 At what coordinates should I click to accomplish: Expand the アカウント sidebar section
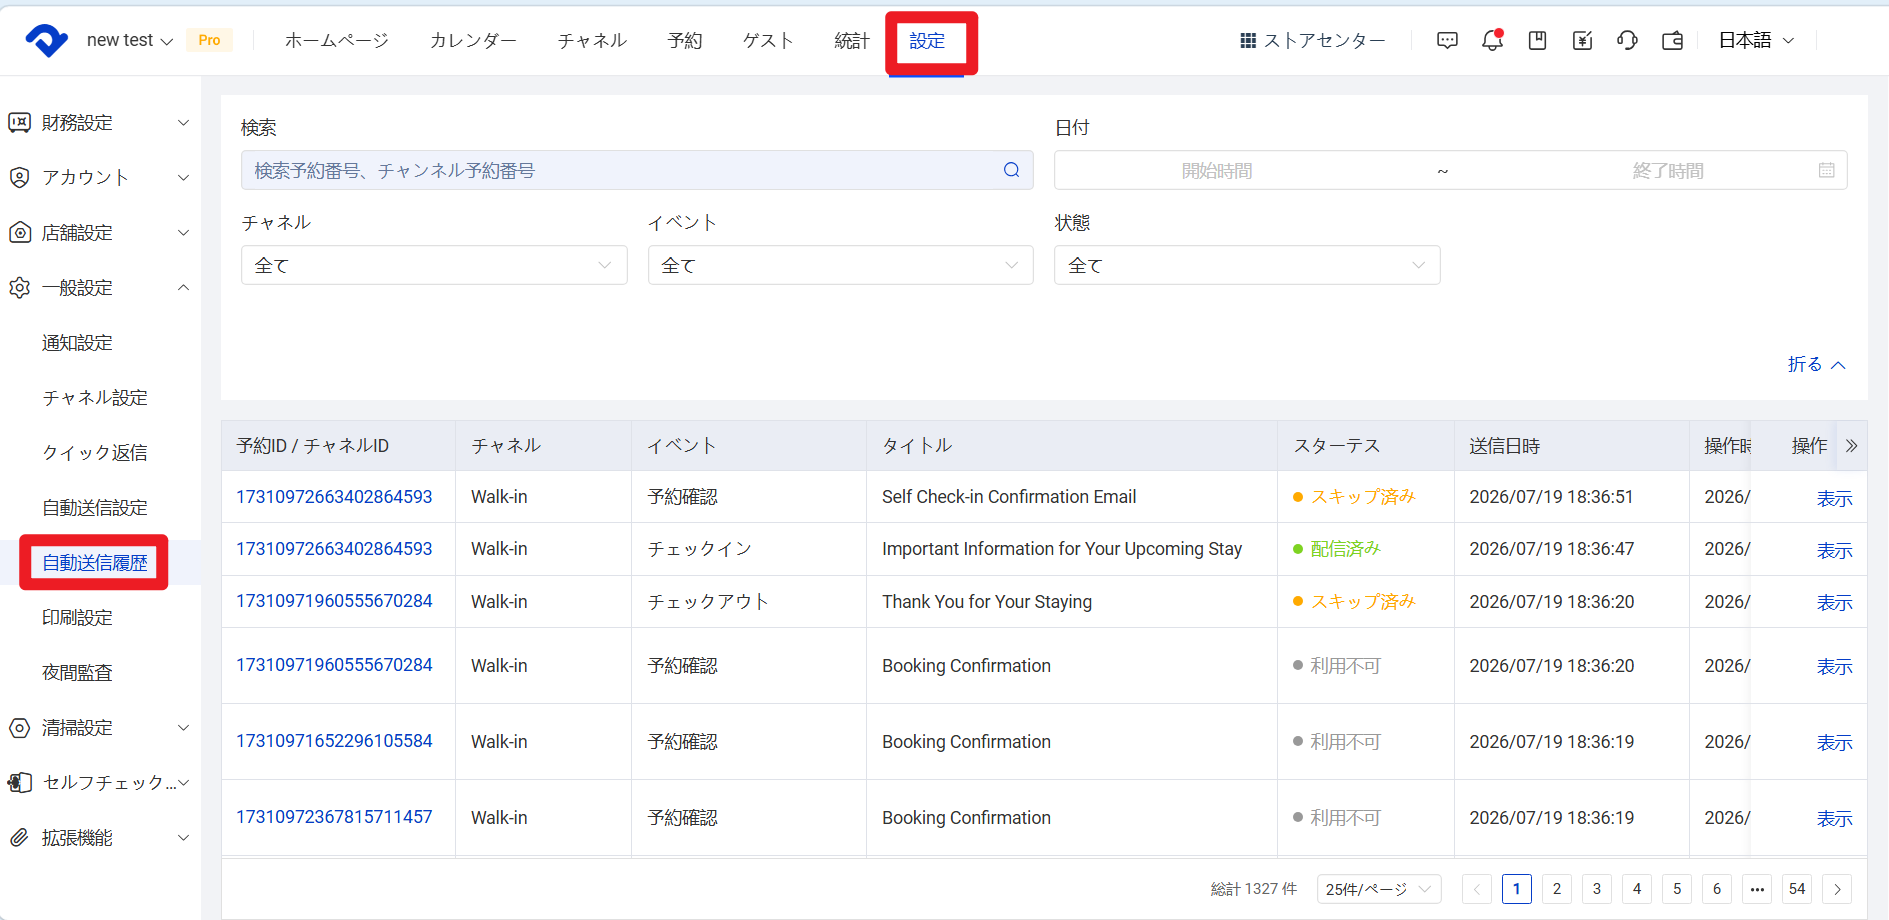pos(100,178)
